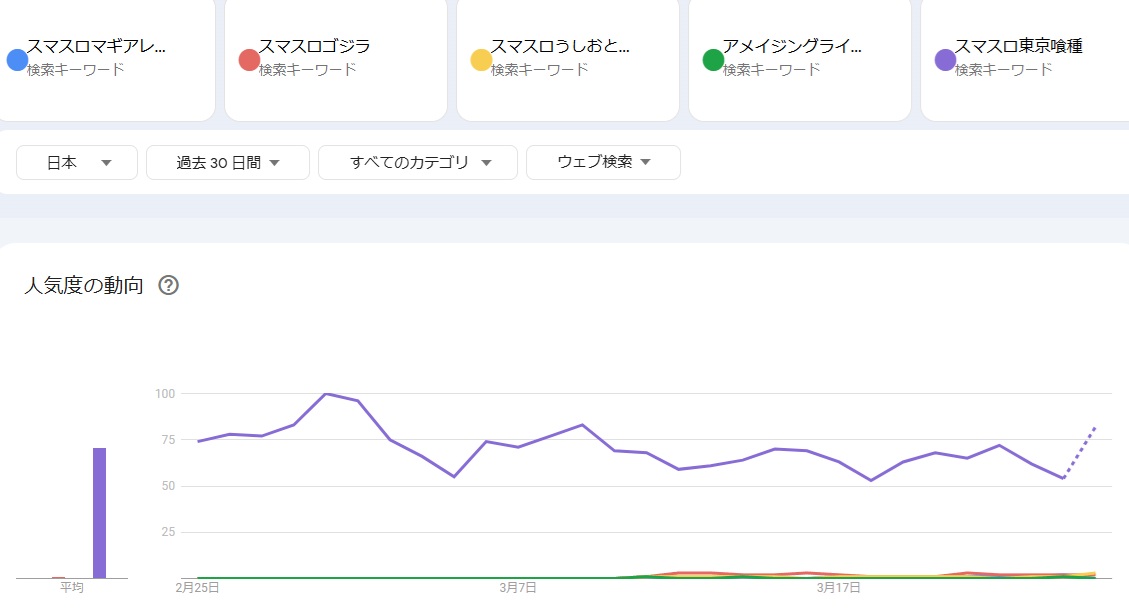Click the 3月7日 date label on axis
Screen dimensions: 1129x613
click(518, 588)
